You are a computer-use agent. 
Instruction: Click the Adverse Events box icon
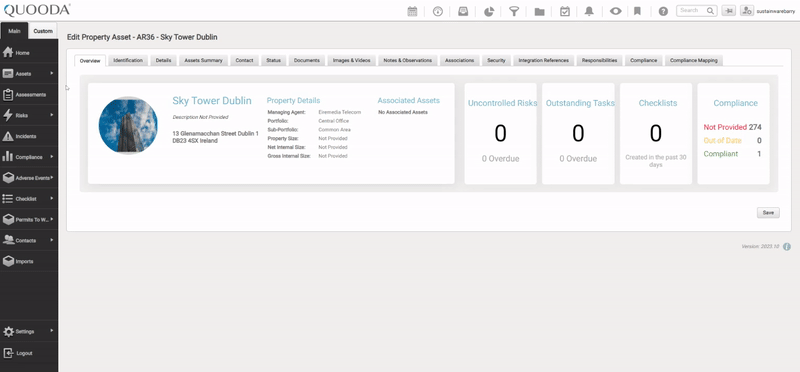click(x=8, y=178)
